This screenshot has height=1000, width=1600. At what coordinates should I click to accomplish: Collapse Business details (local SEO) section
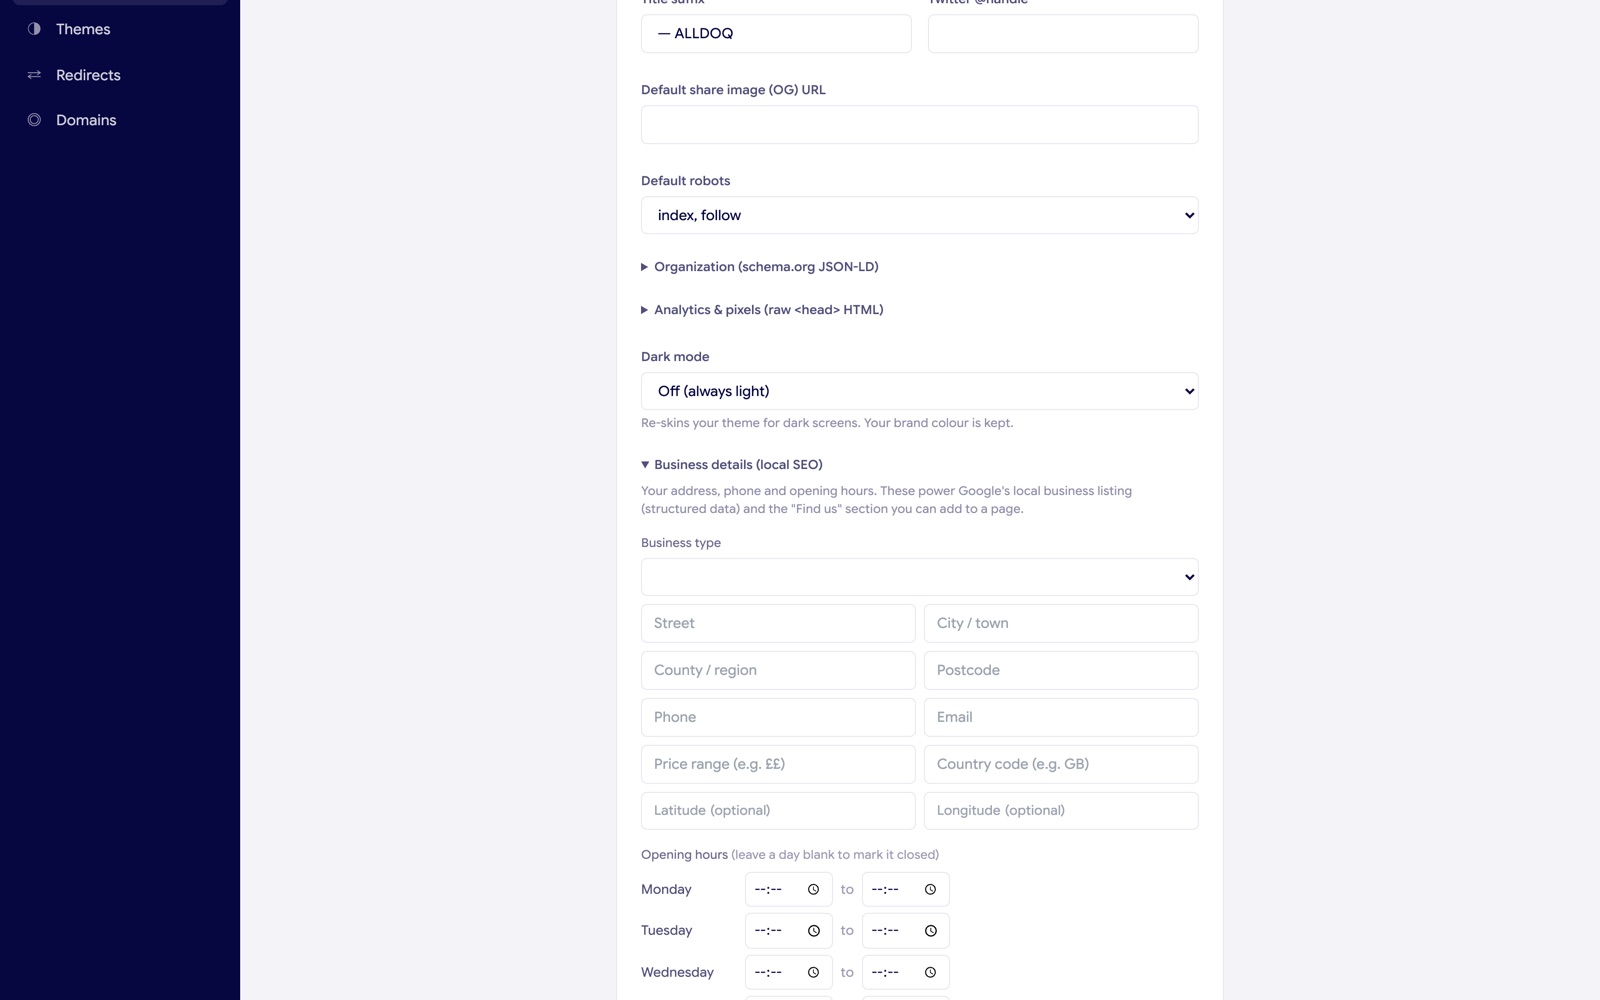click(x=732, y=465)
